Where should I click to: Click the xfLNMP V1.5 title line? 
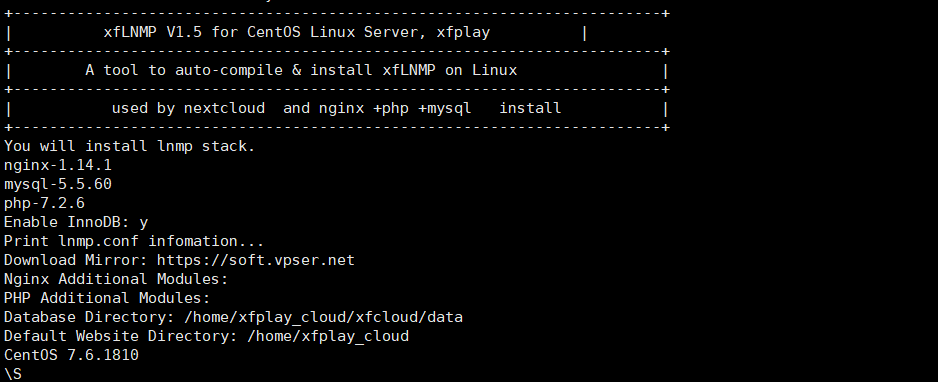(x=297, y=32)
